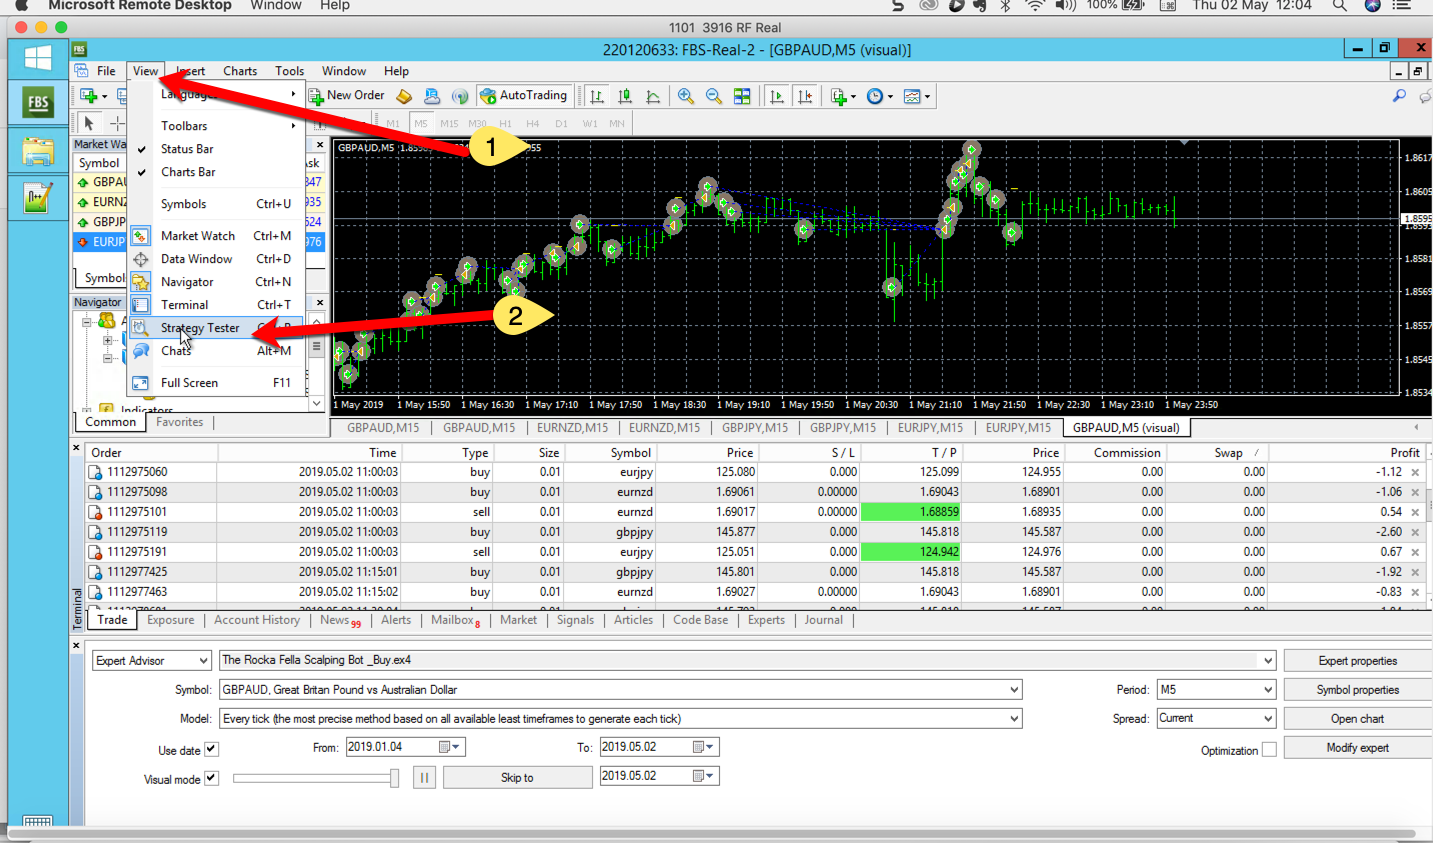Choose Data Window menu entry

216,259
